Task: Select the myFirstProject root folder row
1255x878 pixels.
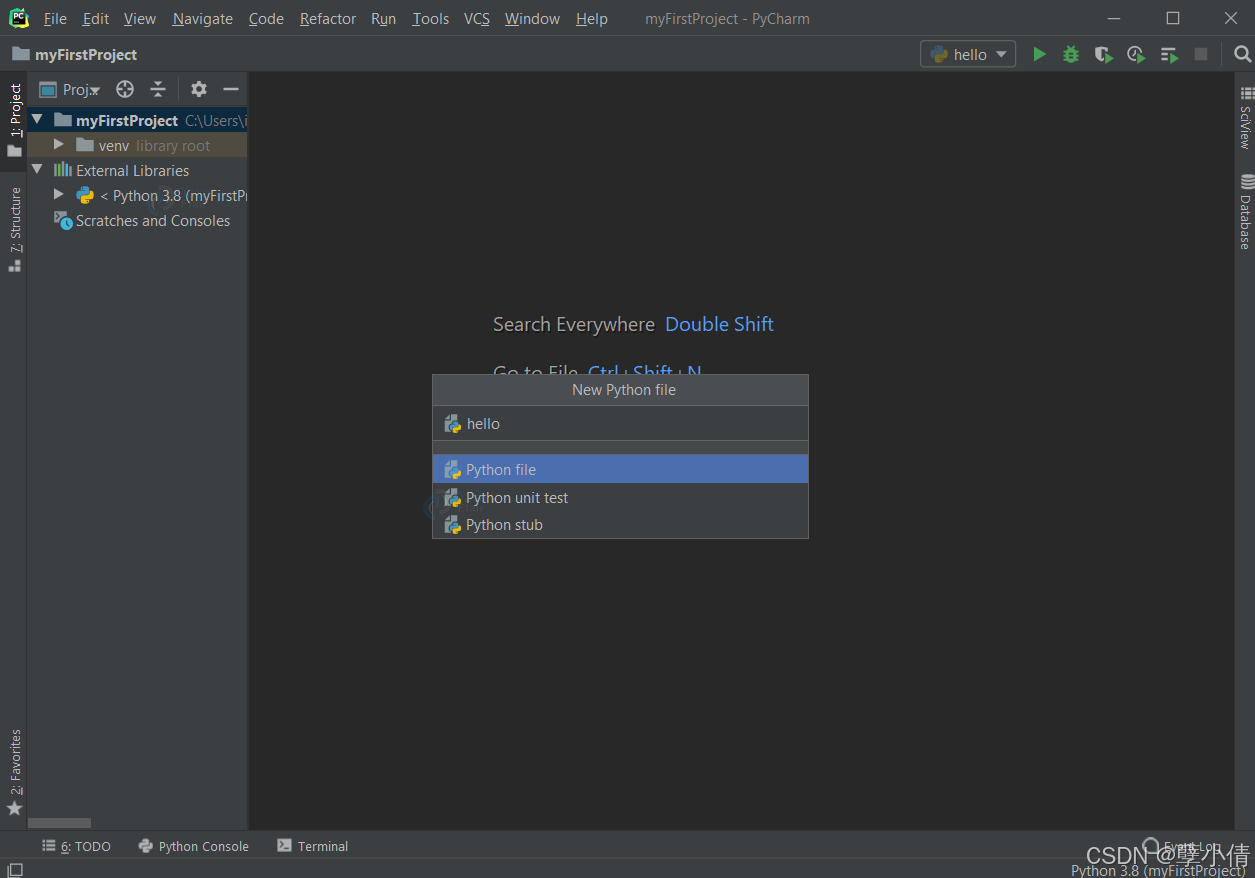Action: tap(137, 120)
